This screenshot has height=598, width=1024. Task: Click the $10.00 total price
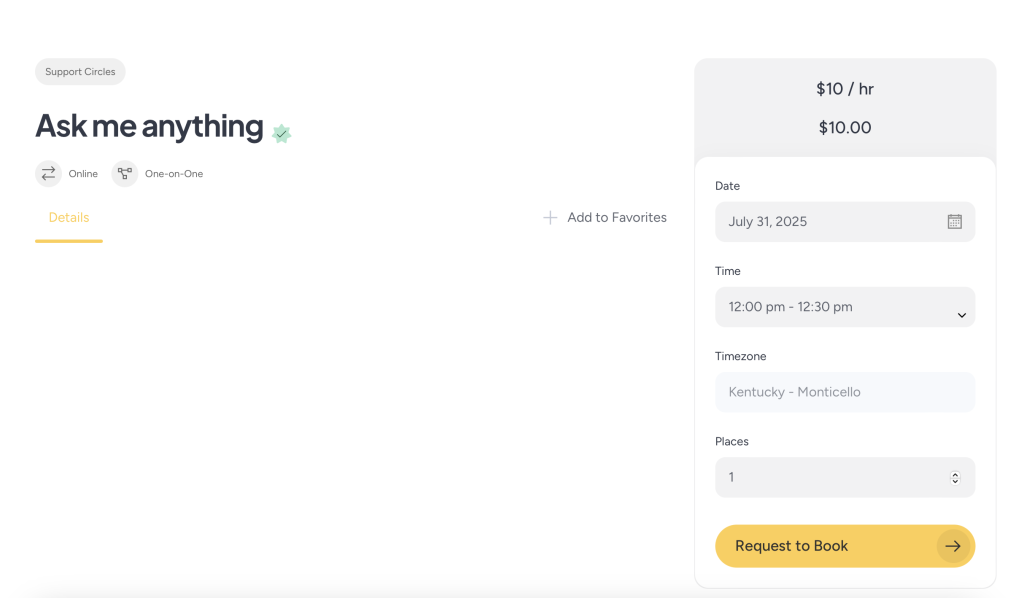click(845, 128)
